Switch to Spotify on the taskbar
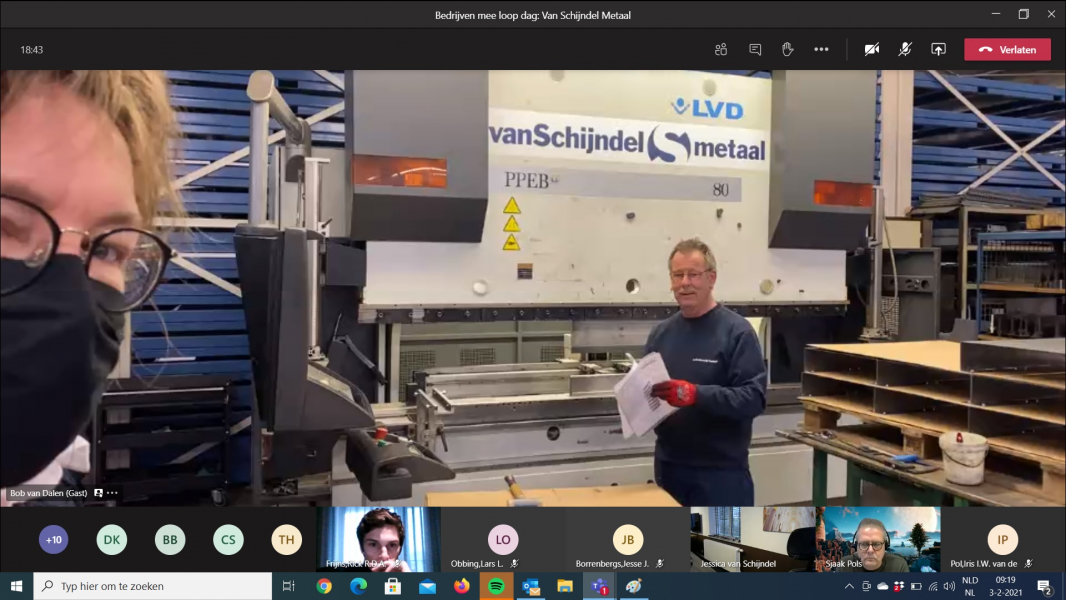This screenshot has width=1066, height=600. 496,586
